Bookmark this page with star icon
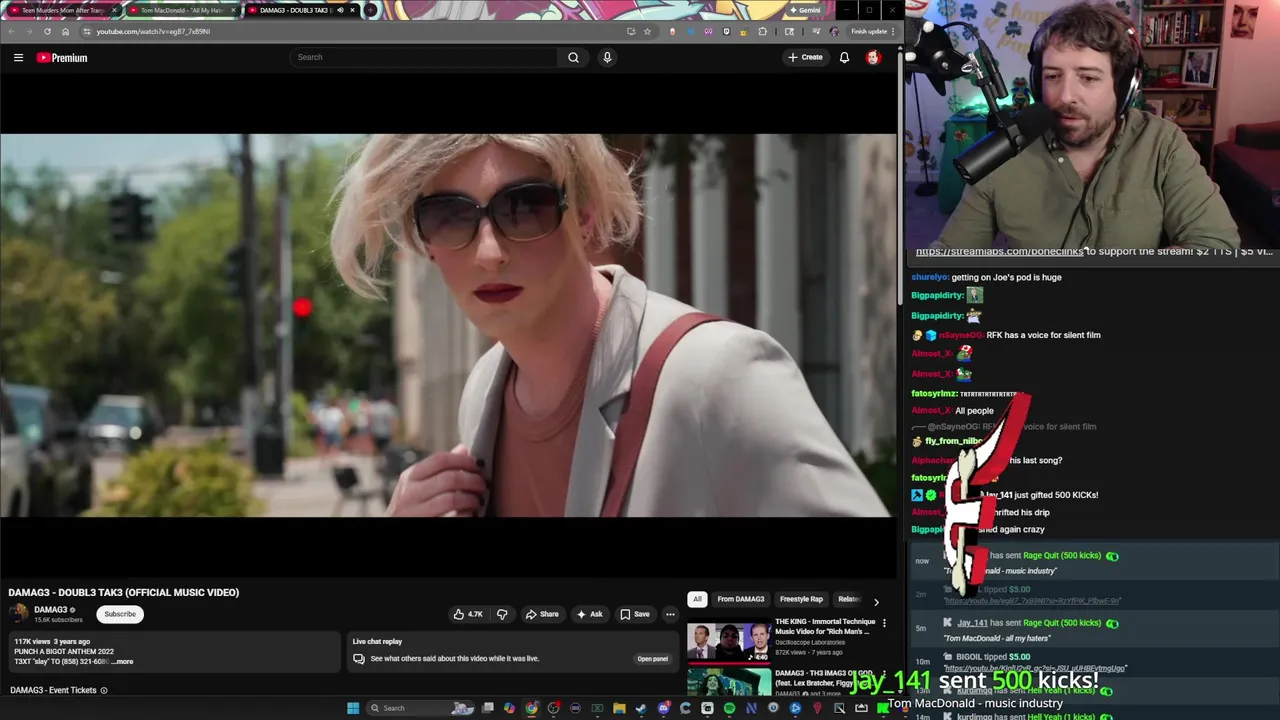 pyautogui.click(x=647, y=31)
